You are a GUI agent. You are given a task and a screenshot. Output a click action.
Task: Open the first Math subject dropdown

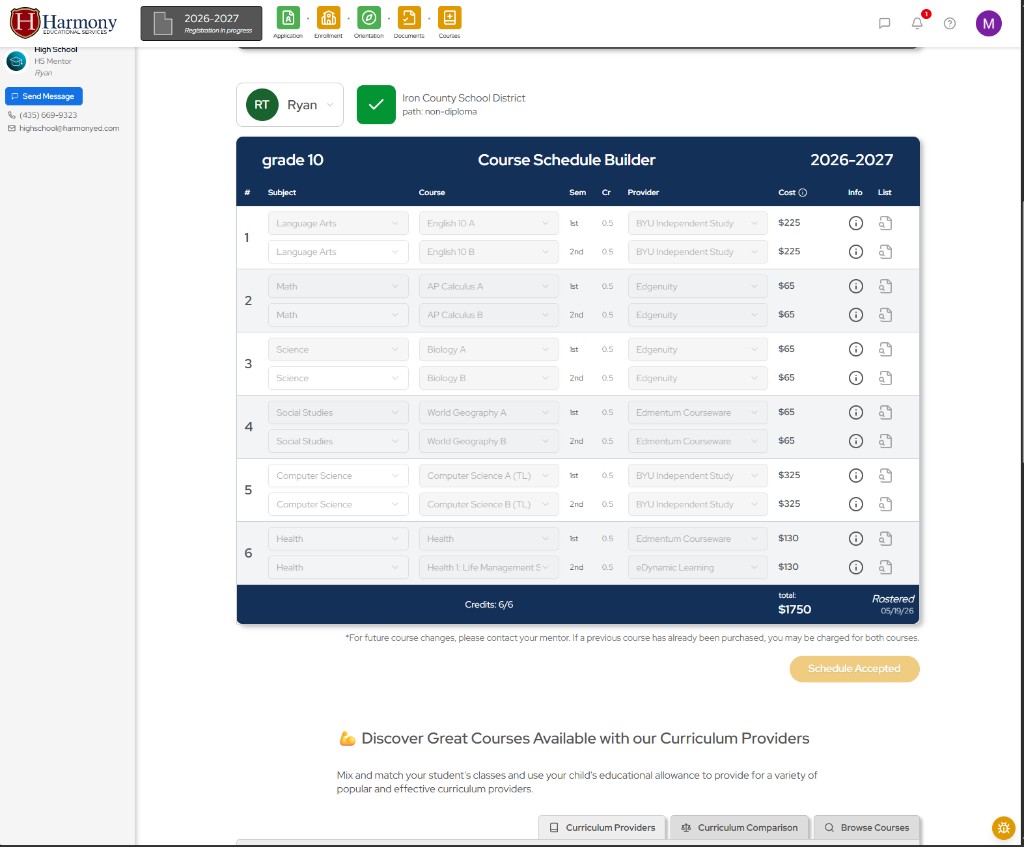(338, 286)
